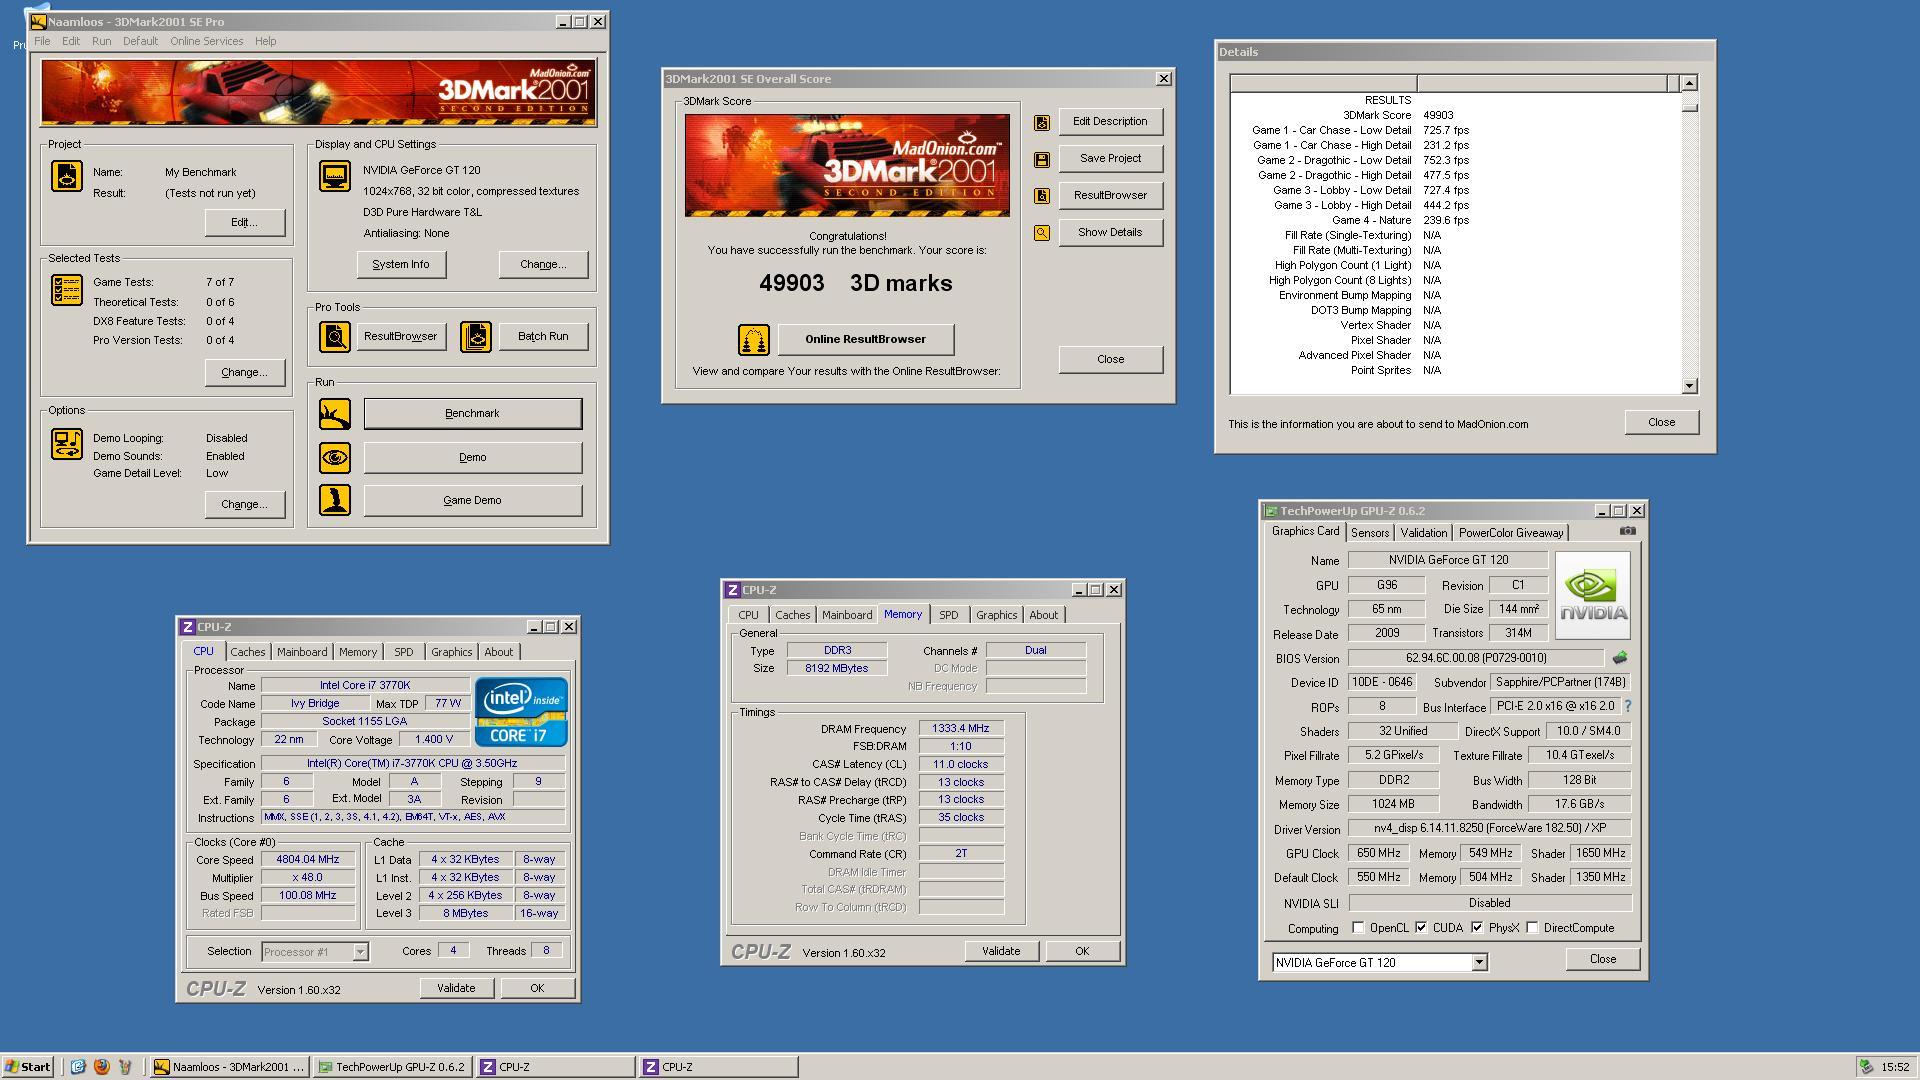The height and width of the screenshot is (1080, 1920).
Task: Click the ResultBrowser icon in Overall Score dialog
Action: 1042,196
